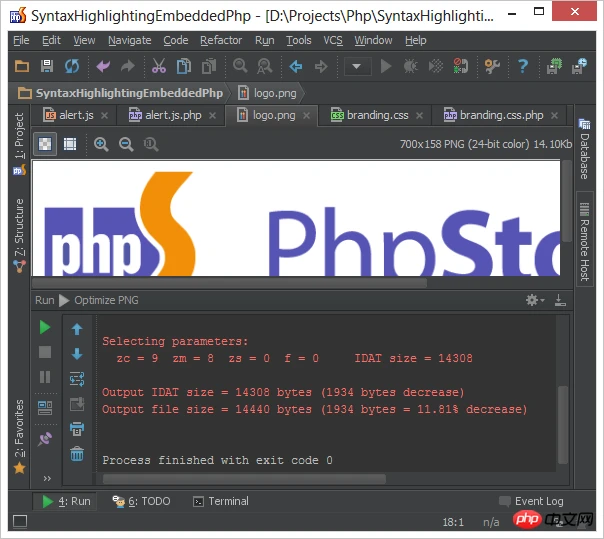The image size is (604, 539).
Task: Synchronize files with the refresh icon
Action: [x=72, y=66]
